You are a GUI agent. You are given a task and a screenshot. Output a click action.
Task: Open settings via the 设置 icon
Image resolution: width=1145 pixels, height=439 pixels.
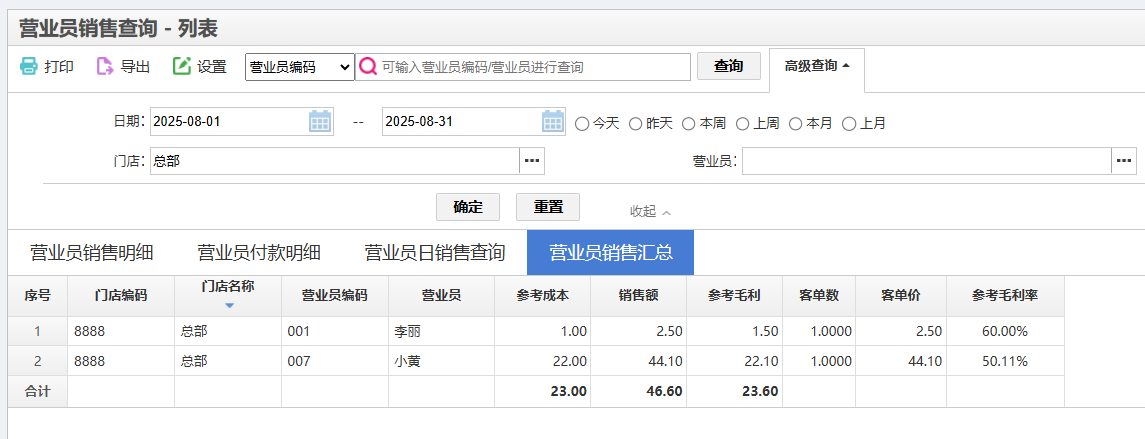point(182,67)
